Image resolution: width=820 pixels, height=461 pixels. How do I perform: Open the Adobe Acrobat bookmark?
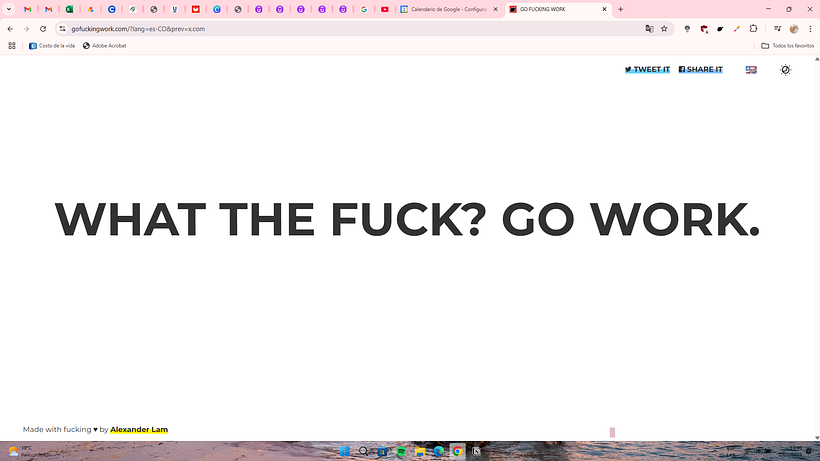tap(106, 46)
